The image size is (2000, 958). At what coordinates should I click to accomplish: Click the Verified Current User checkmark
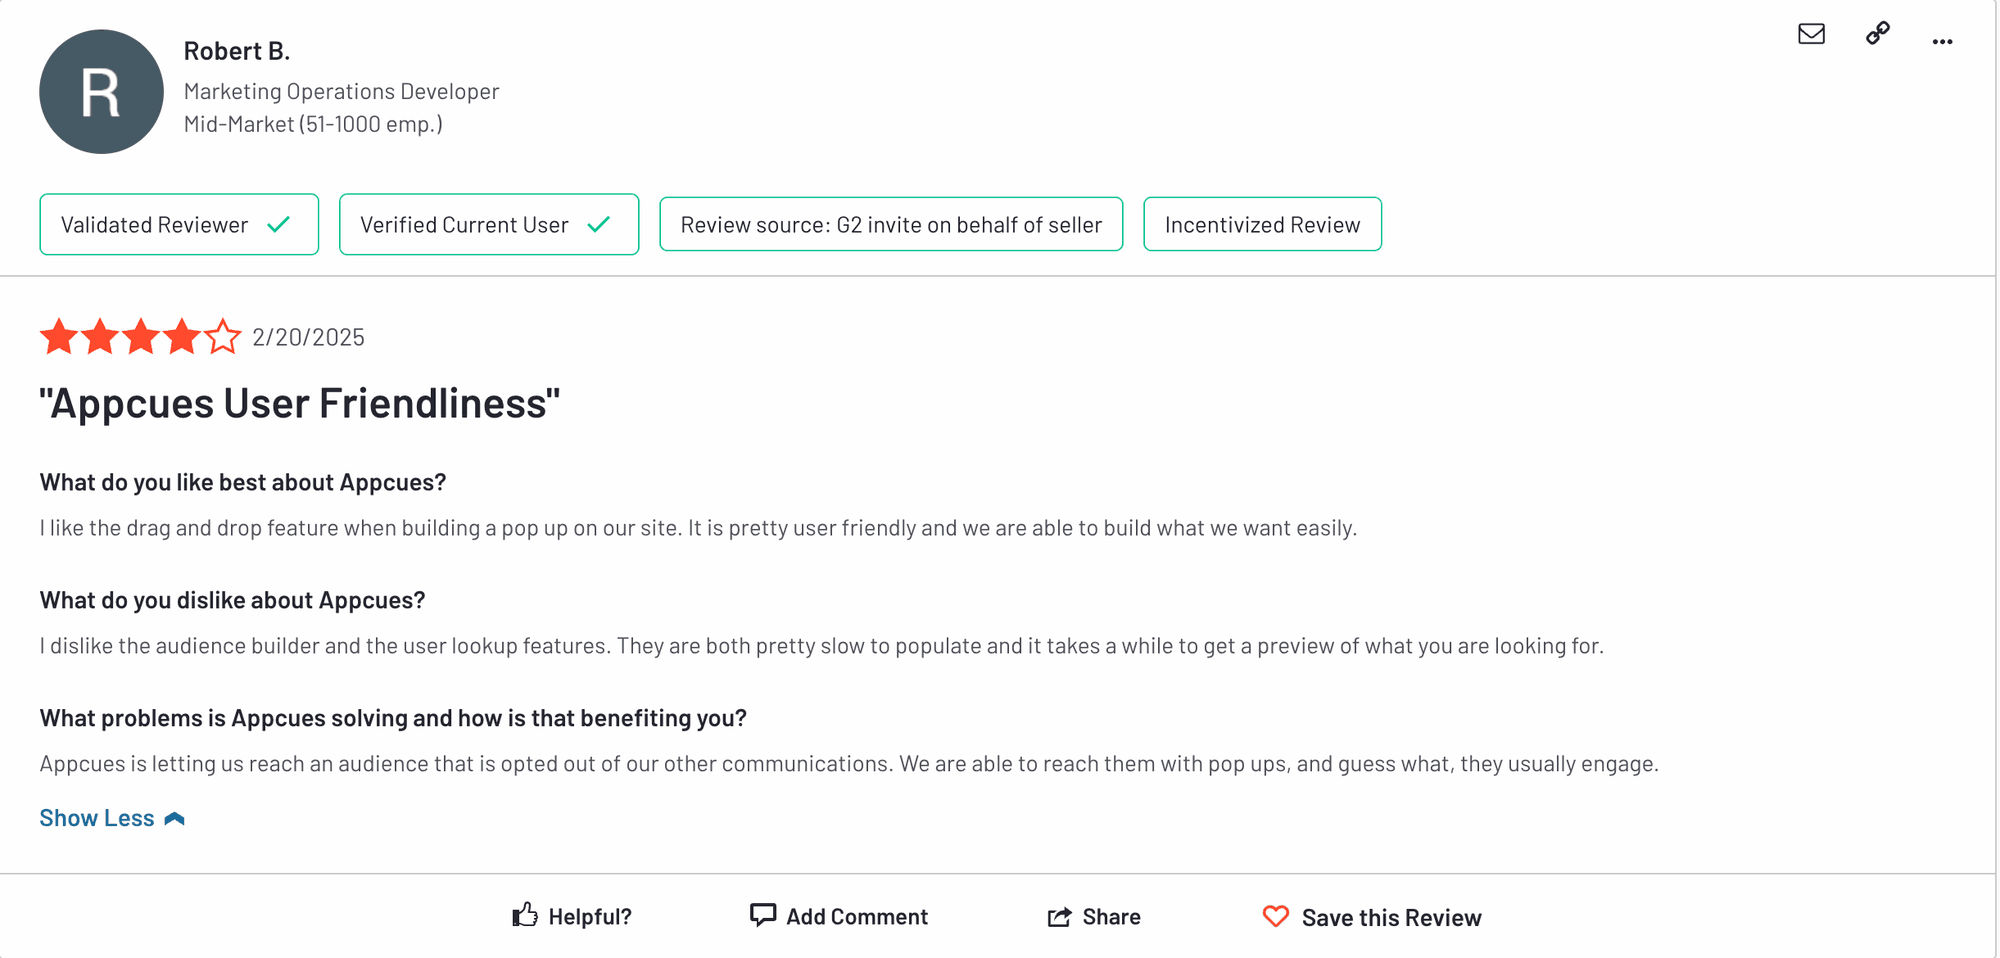(x=599, y=225)
